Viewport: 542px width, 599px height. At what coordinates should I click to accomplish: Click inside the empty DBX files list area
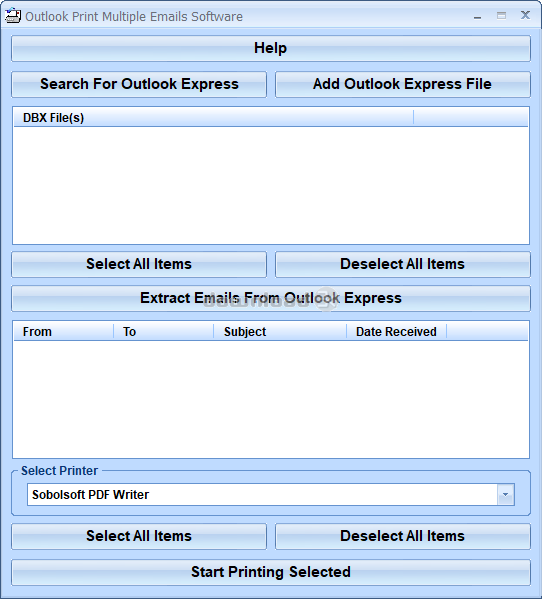(271, 185)
